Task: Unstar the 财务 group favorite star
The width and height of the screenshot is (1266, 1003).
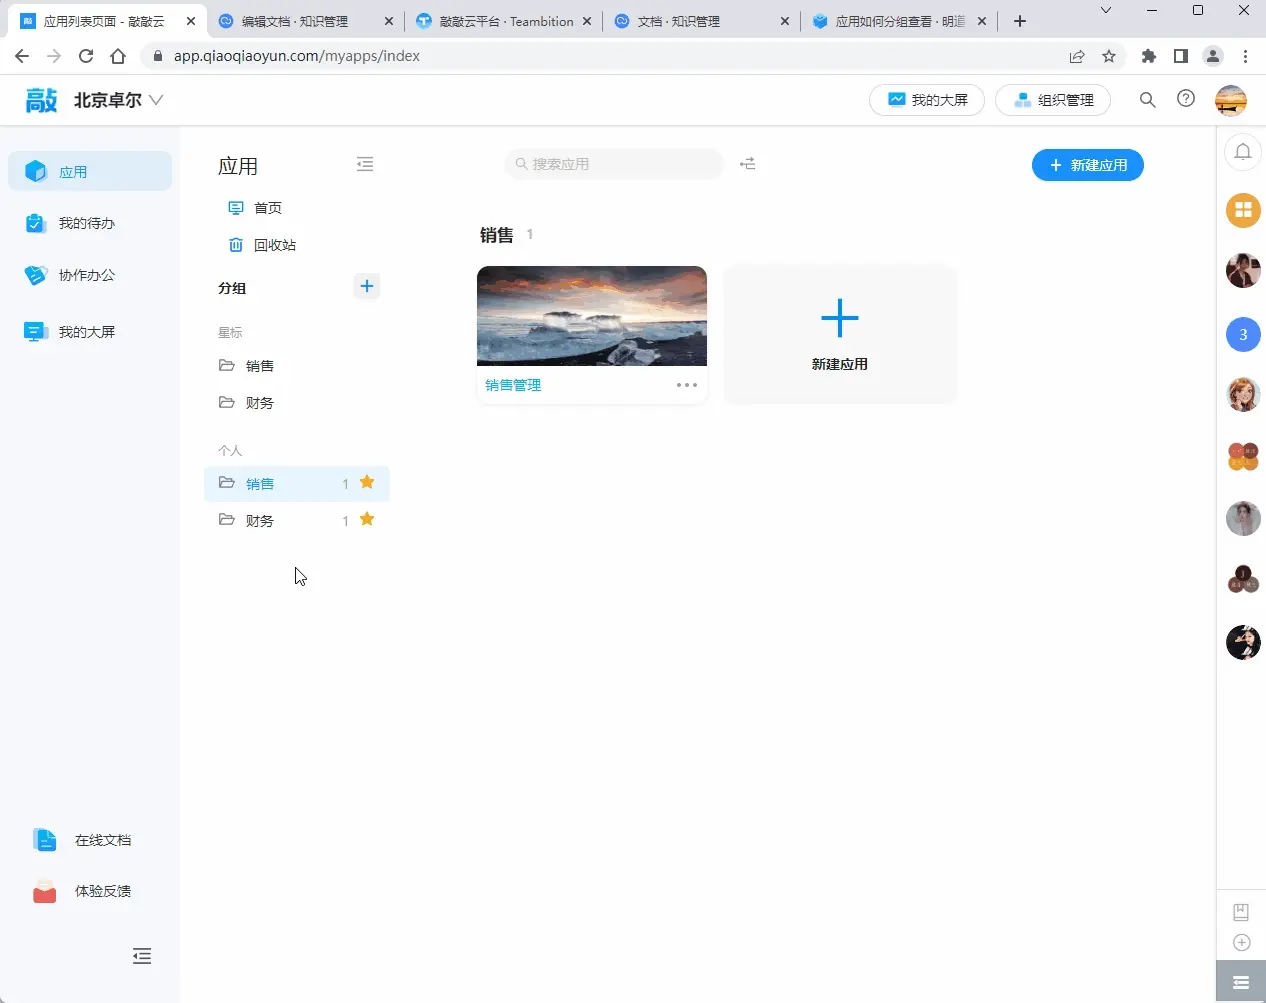Action: (367, 519)
